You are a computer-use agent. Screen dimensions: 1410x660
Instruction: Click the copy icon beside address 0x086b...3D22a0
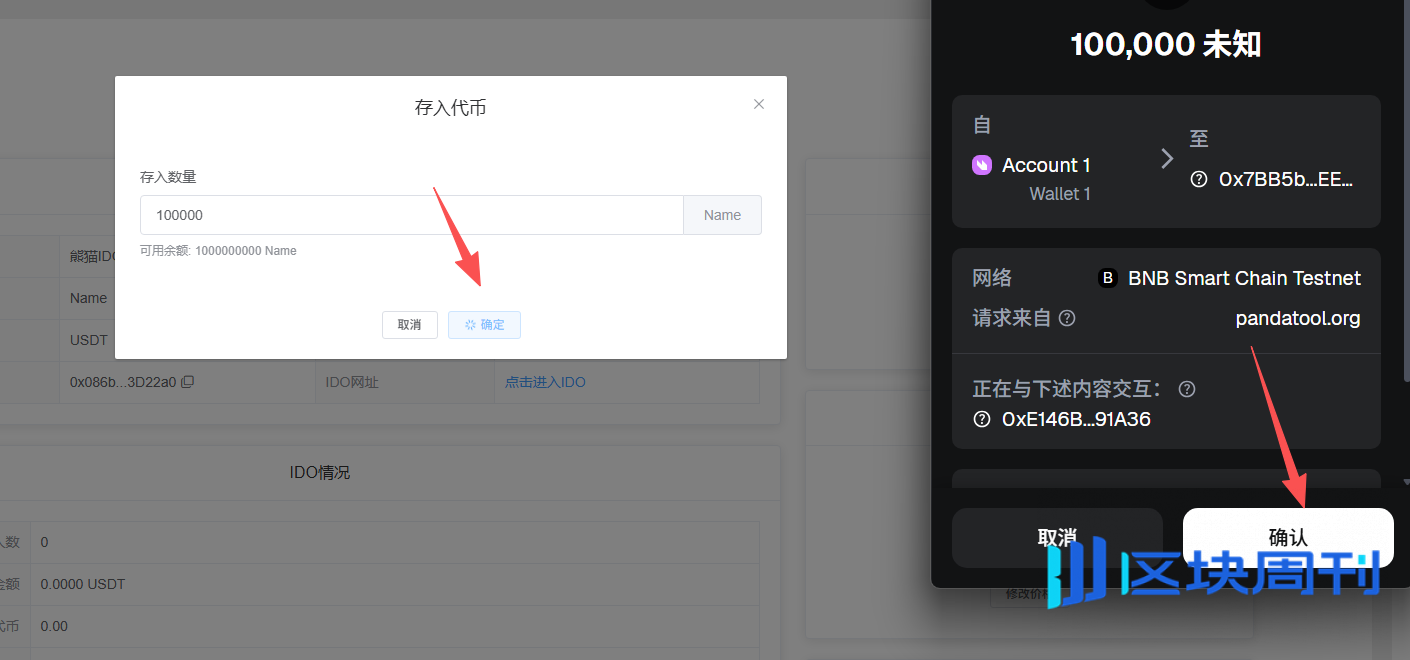tap(187, 382)
